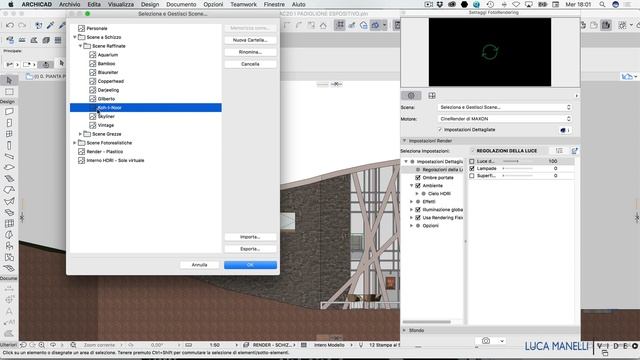Viewport: 640px width, 360px height.
Task: Open the Archivio menu
Action: (69, 4)
